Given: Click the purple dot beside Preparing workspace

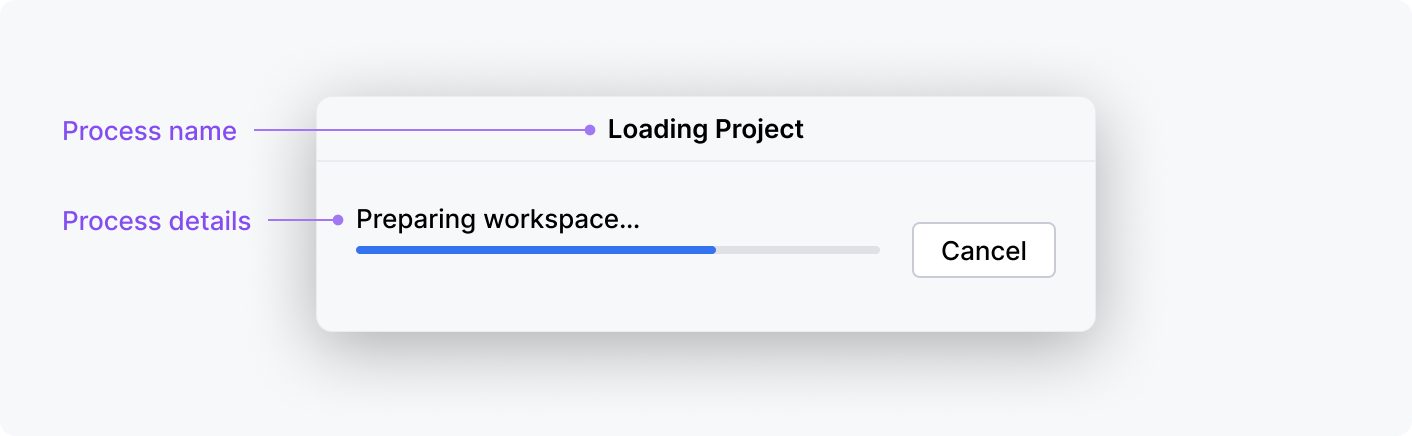Looking at the screenshot, I should tap(338, 220).
